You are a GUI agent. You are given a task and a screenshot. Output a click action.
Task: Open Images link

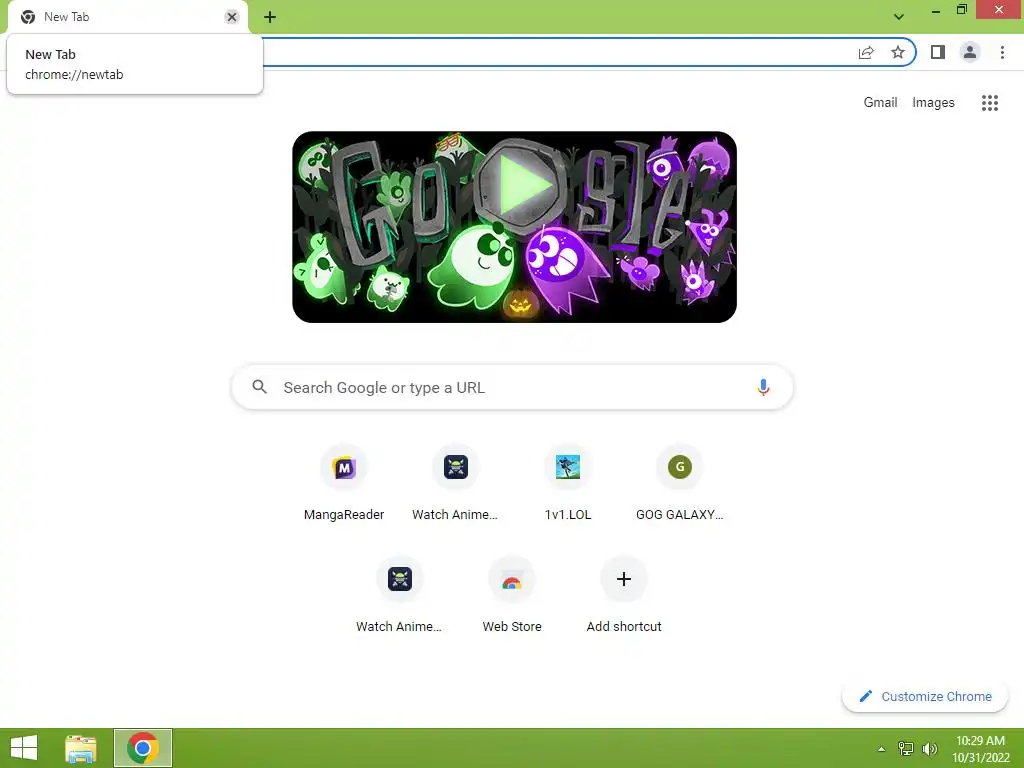click(x=933, y=103)
